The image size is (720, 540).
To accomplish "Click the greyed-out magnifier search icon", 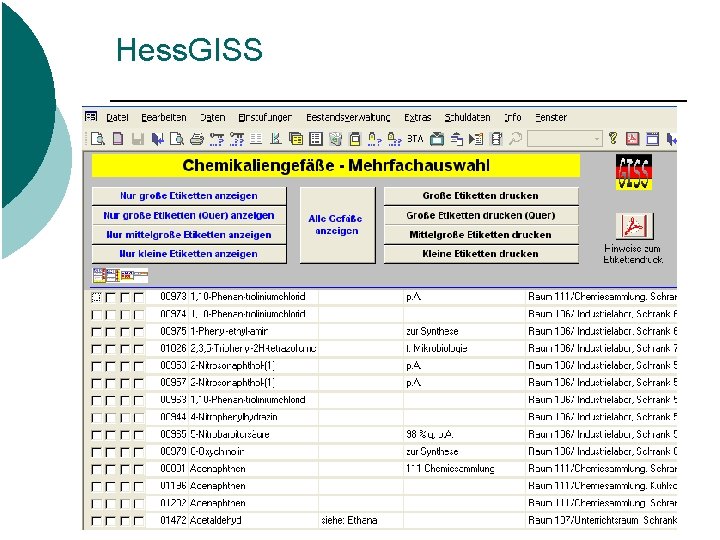I will (x=516, y=139).
